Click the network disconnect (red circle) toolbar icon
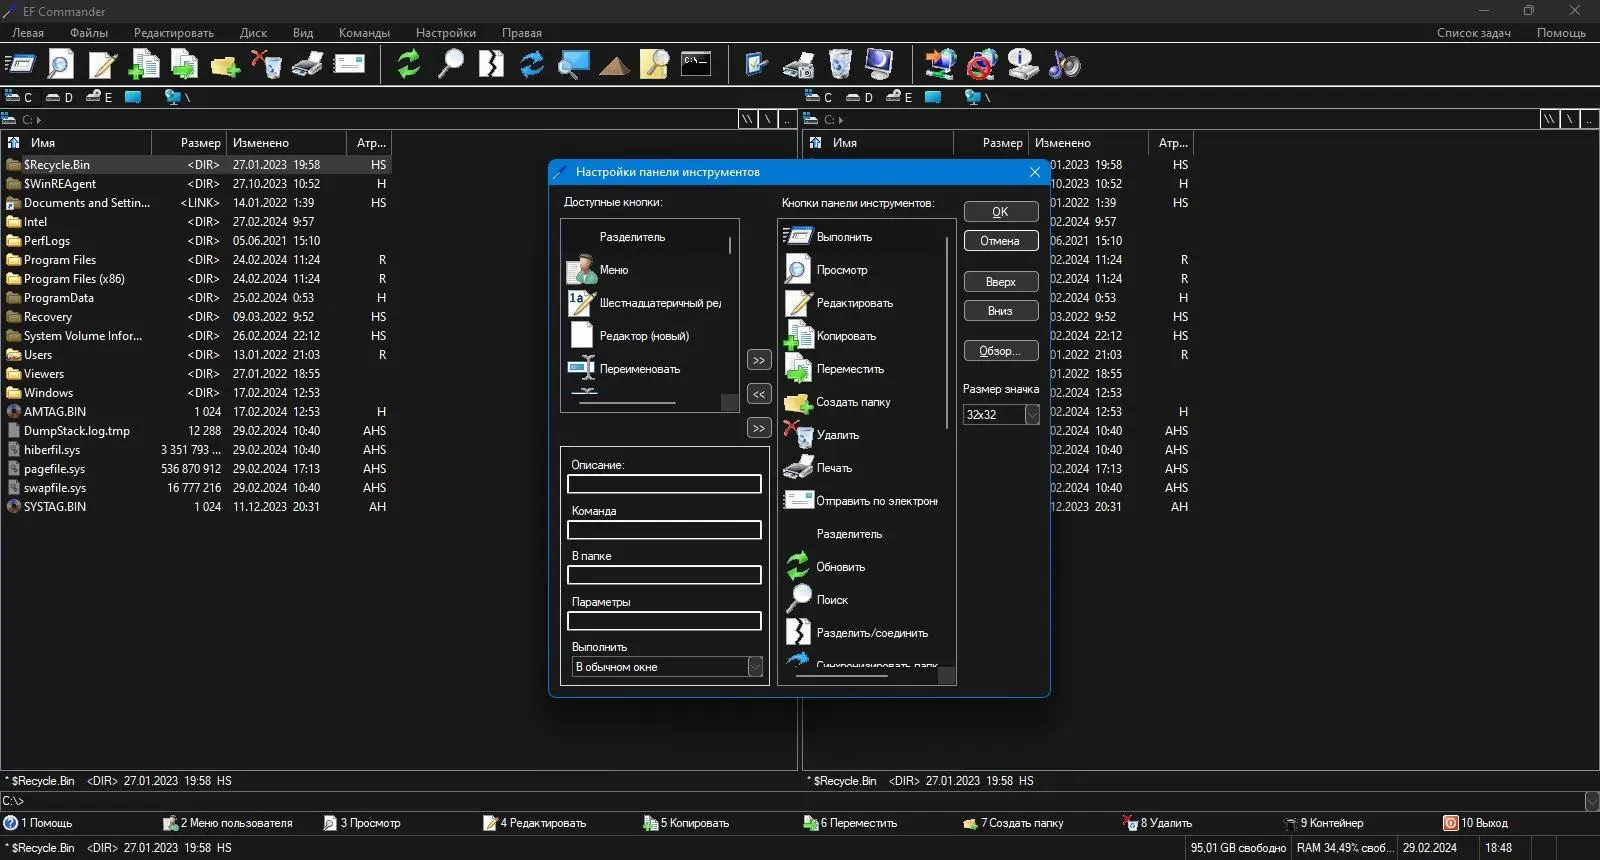1600x860 pixels. tap(981, 65)
